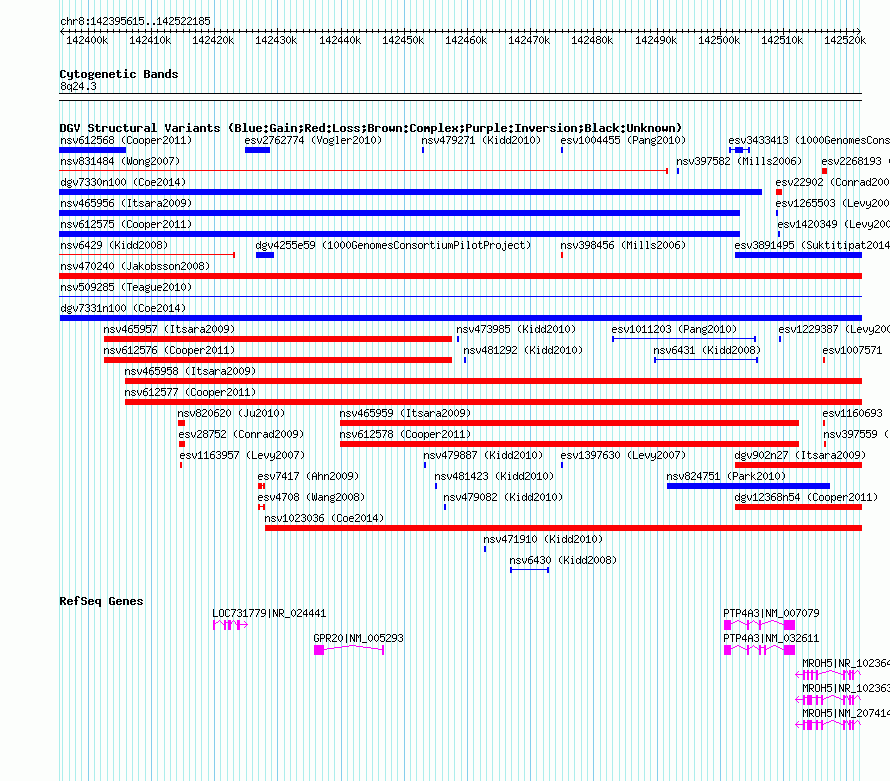Image resolution: width=890 pixels, height=781 pixels.
Task: Select the nsv509285 (Teague2010) label
Action: (126, 287)
